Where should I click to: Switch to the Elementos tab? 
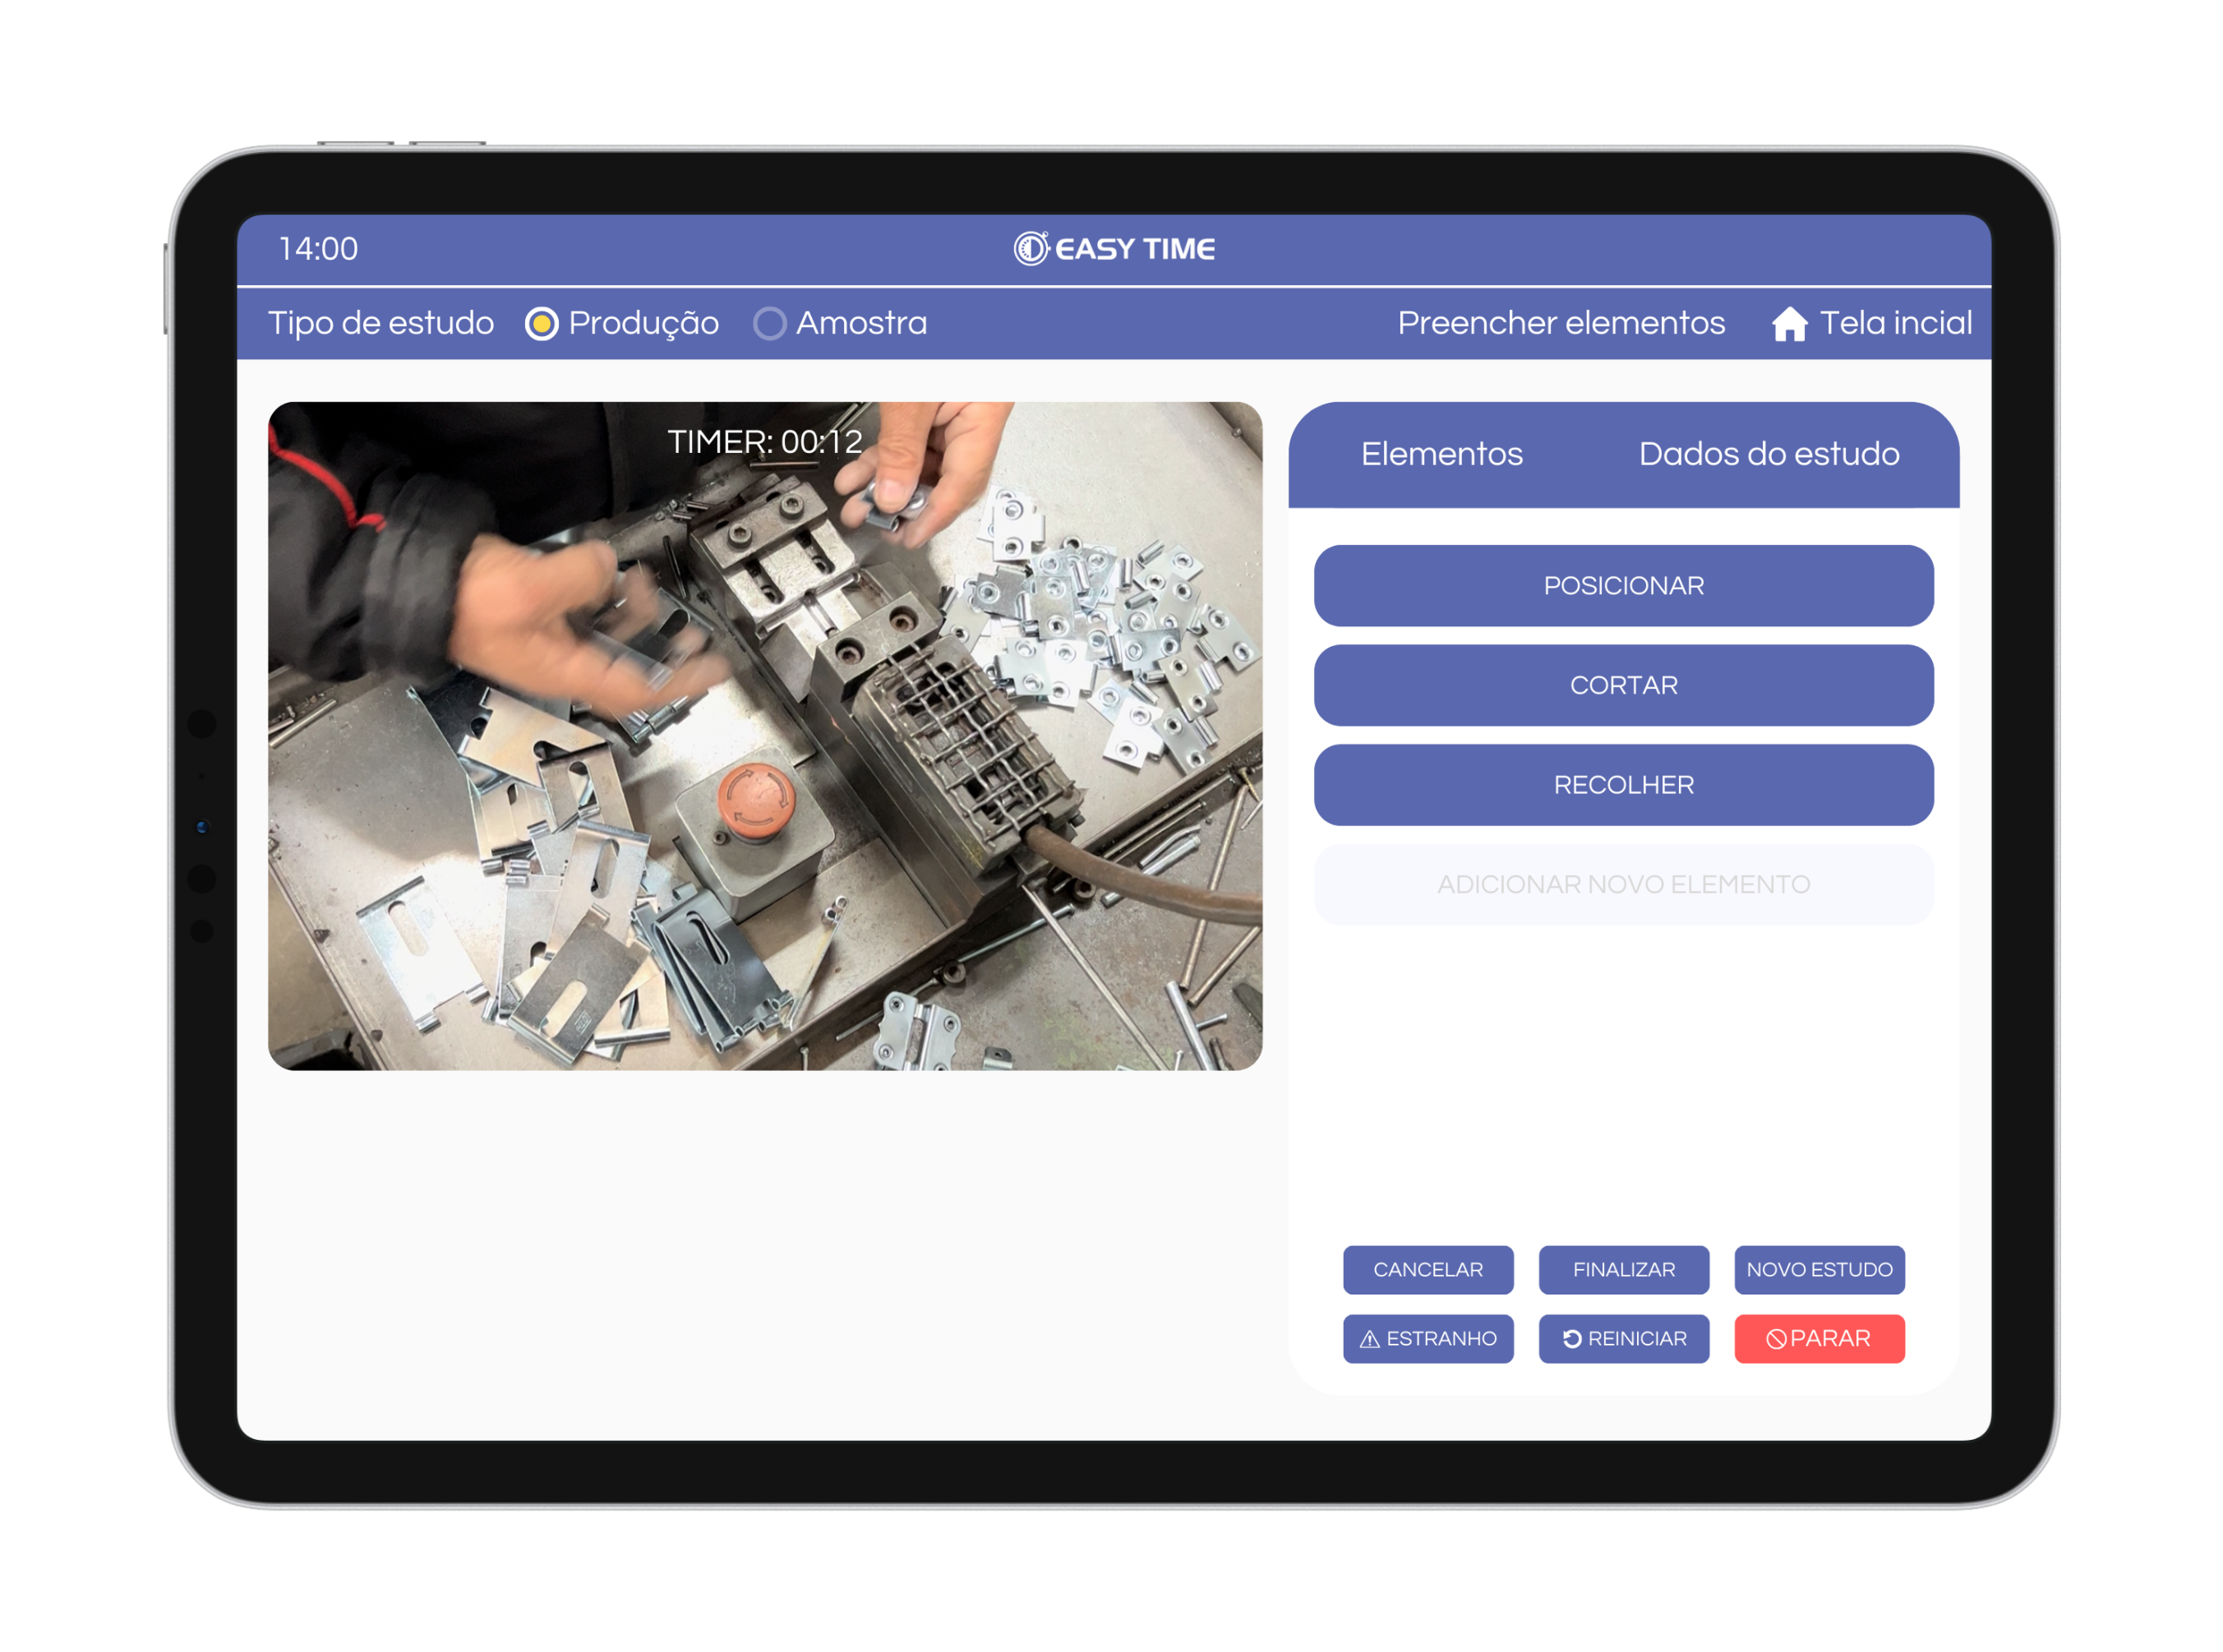(1441, 454)
